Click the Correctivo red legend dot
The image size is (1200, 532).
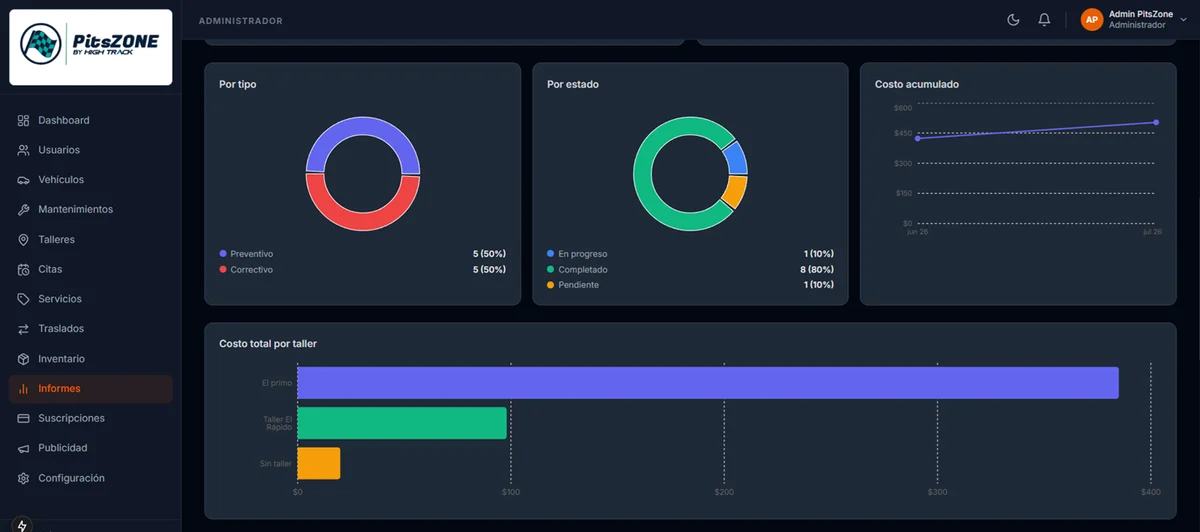click(223, 270)
